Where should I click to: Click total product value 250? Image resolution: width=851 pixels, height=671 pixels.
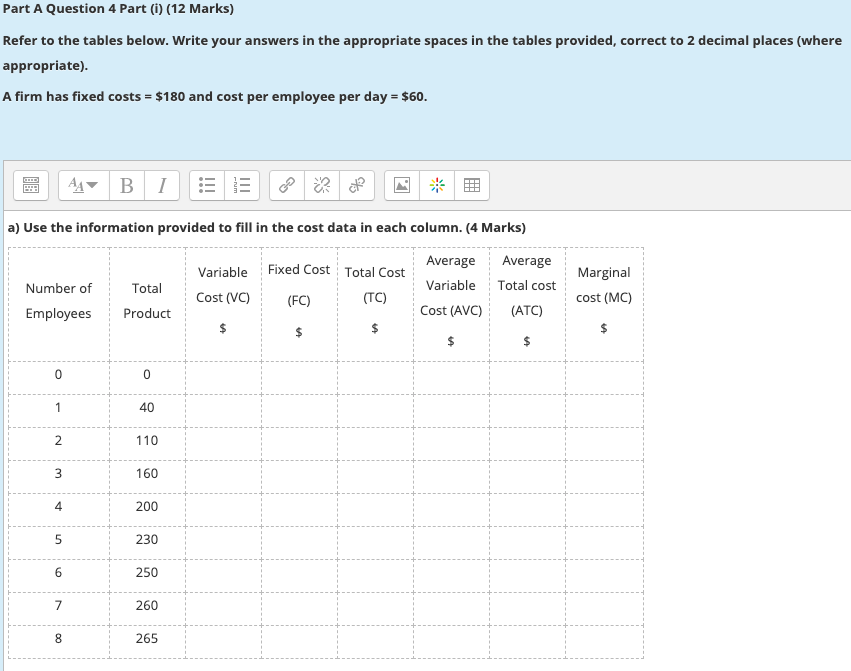coord(147,573)
